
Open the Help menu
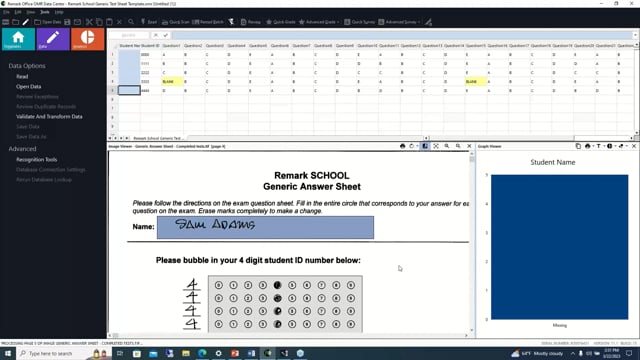click(x=59, y=12)
